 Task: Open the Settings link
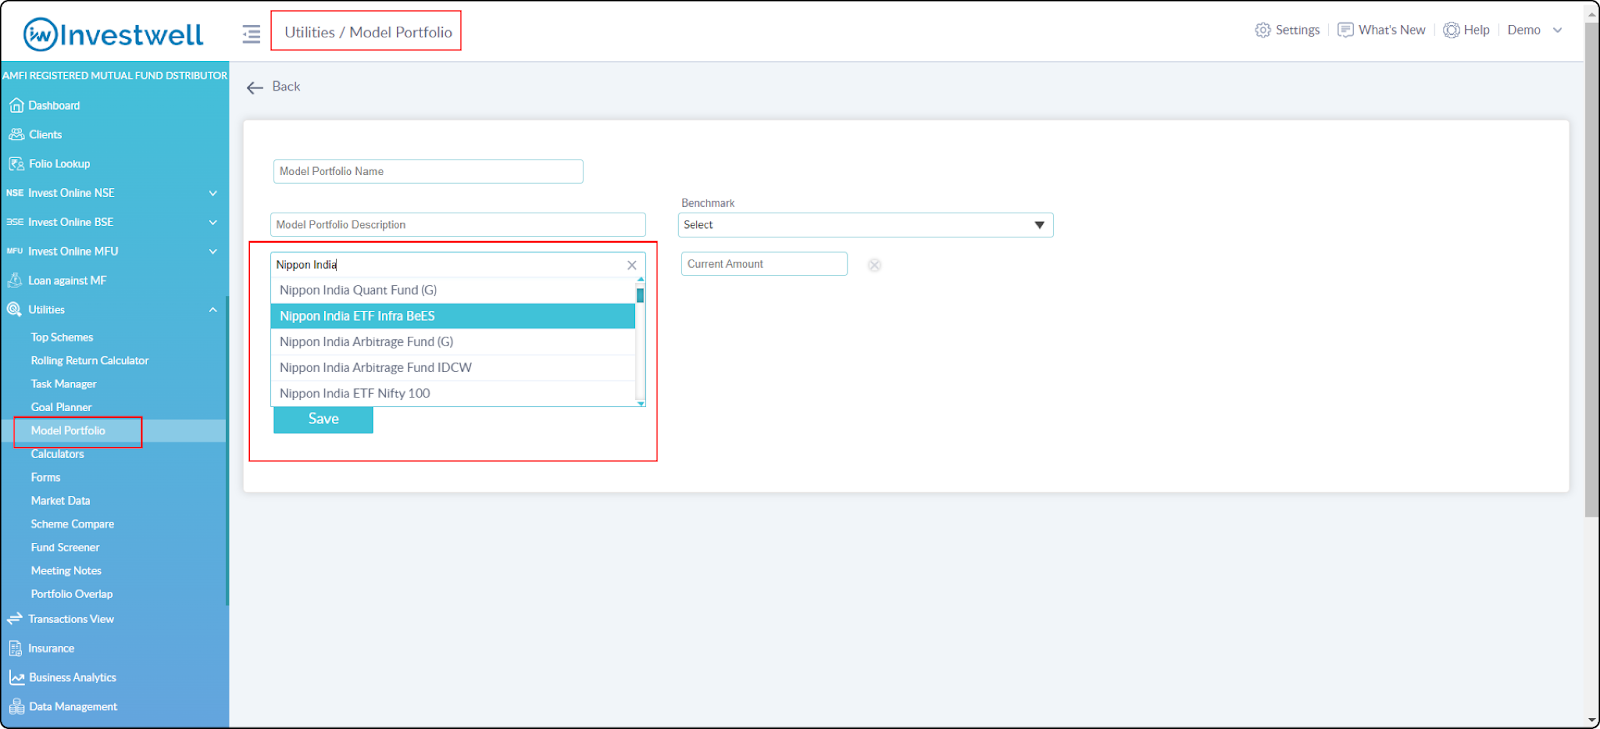click(1298, 30)
